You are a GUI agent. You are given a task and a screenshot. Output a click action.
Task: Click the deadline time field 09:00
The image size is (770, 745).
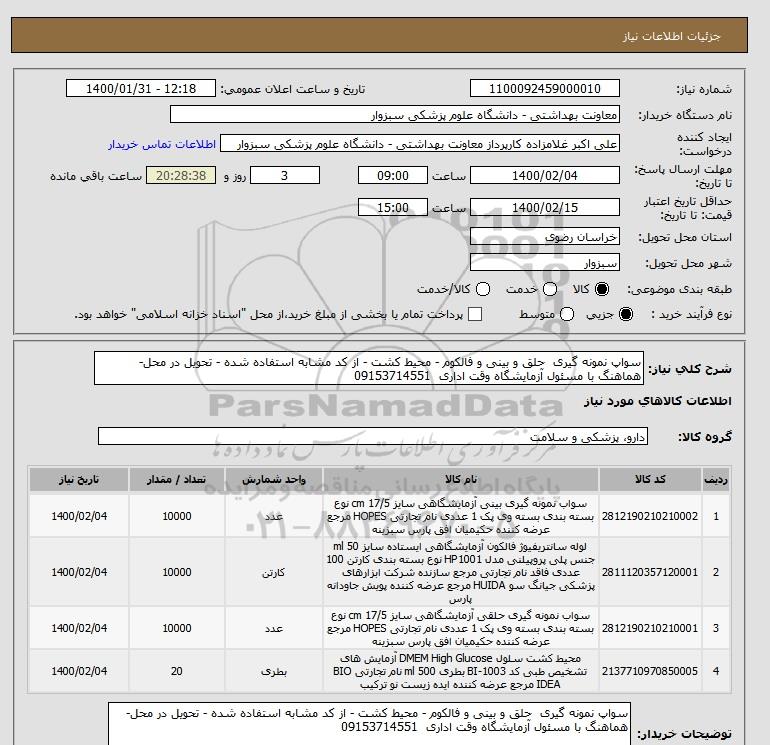coord(393,175)
